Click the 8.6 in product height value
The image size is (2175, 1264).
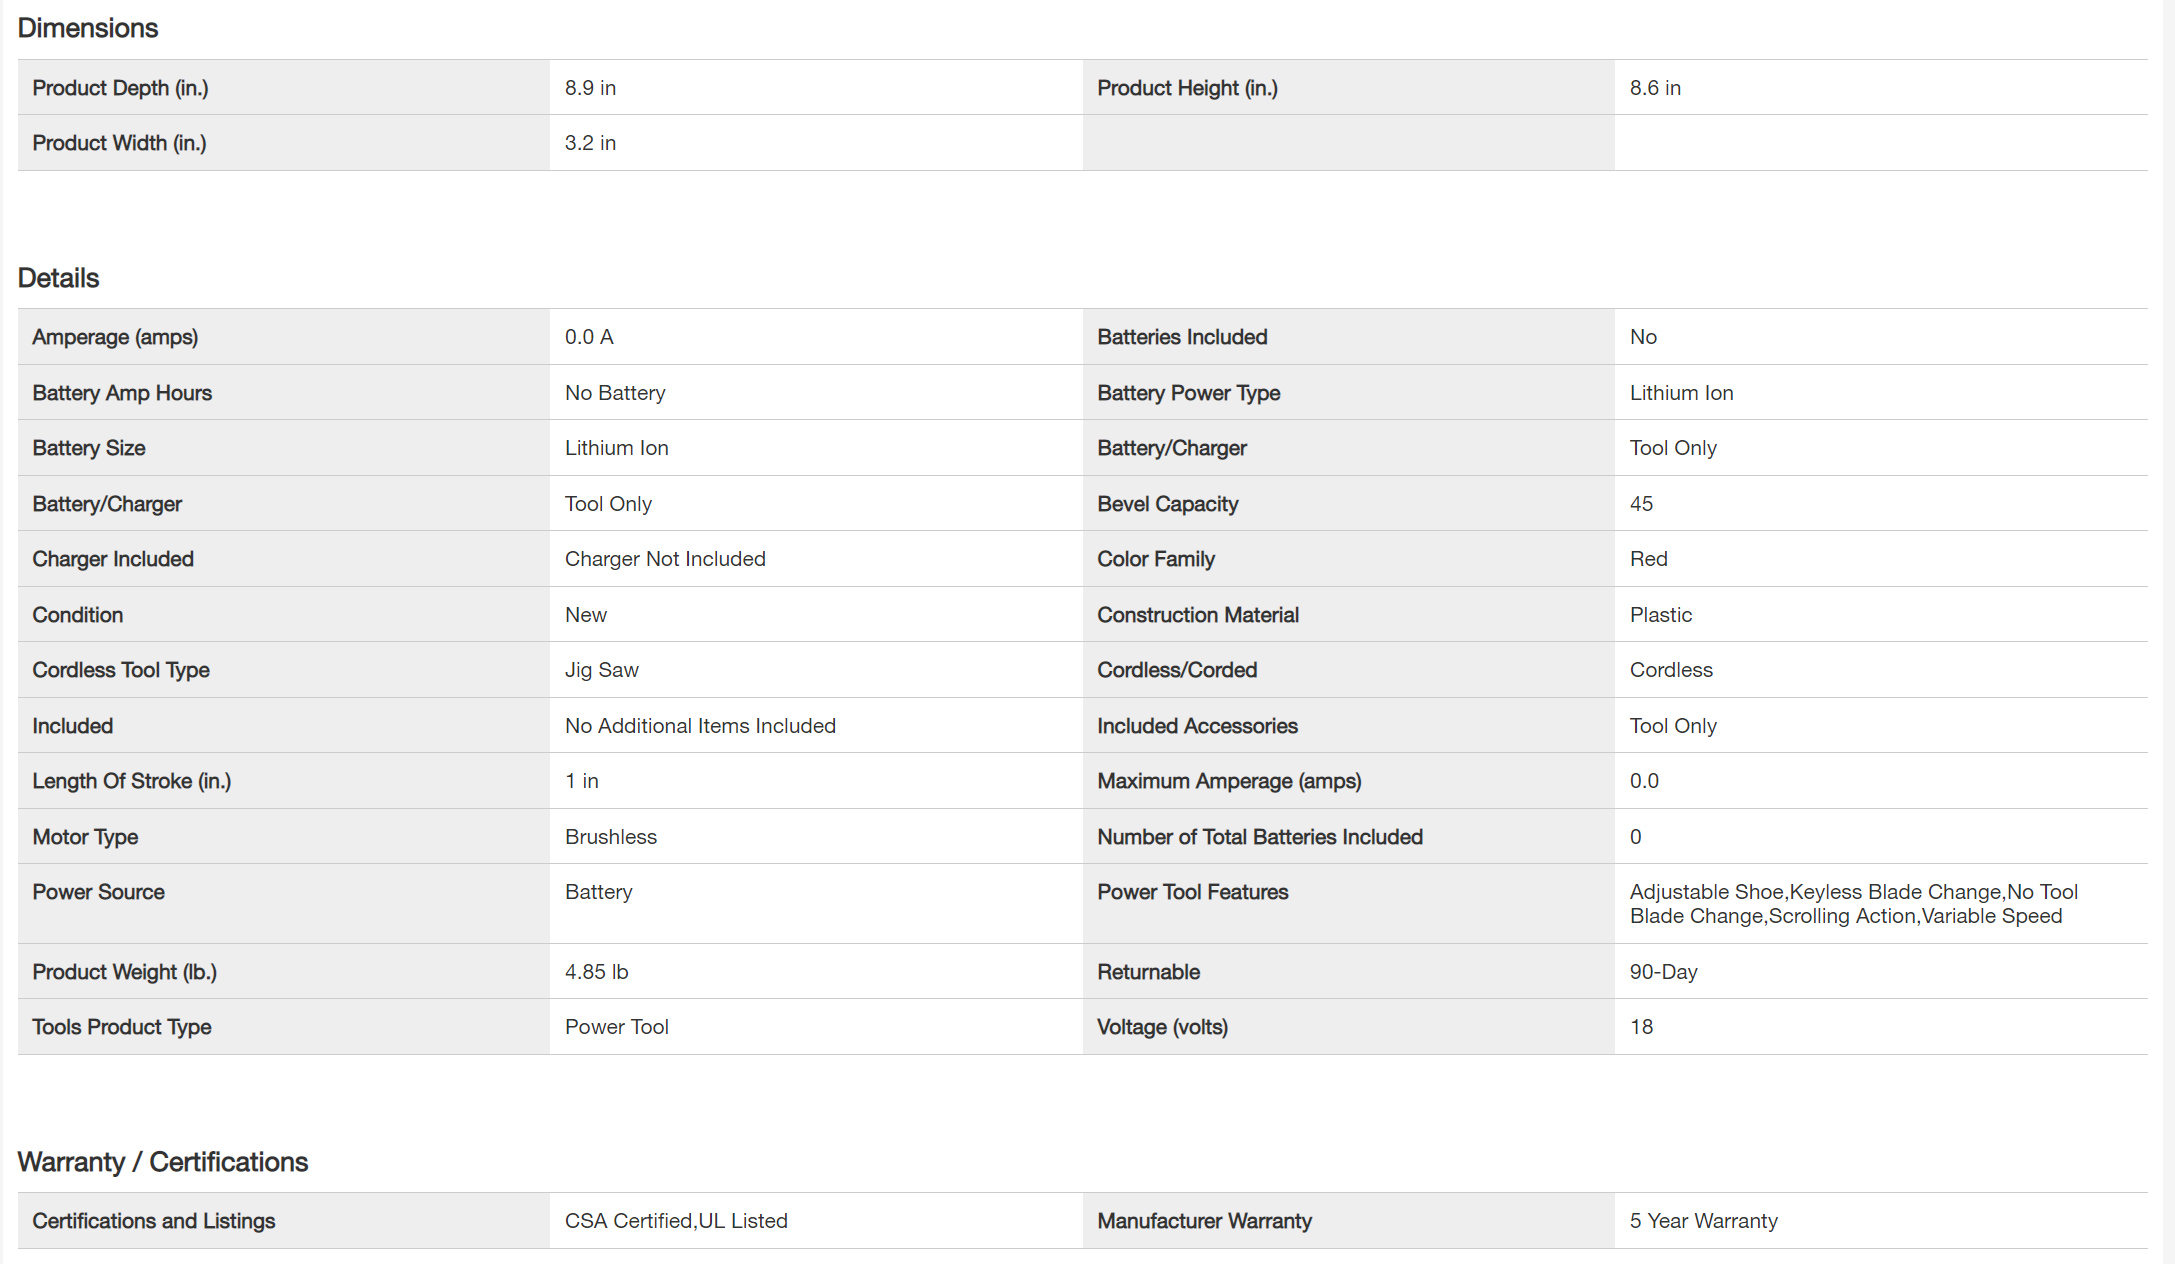(1655, 88)
